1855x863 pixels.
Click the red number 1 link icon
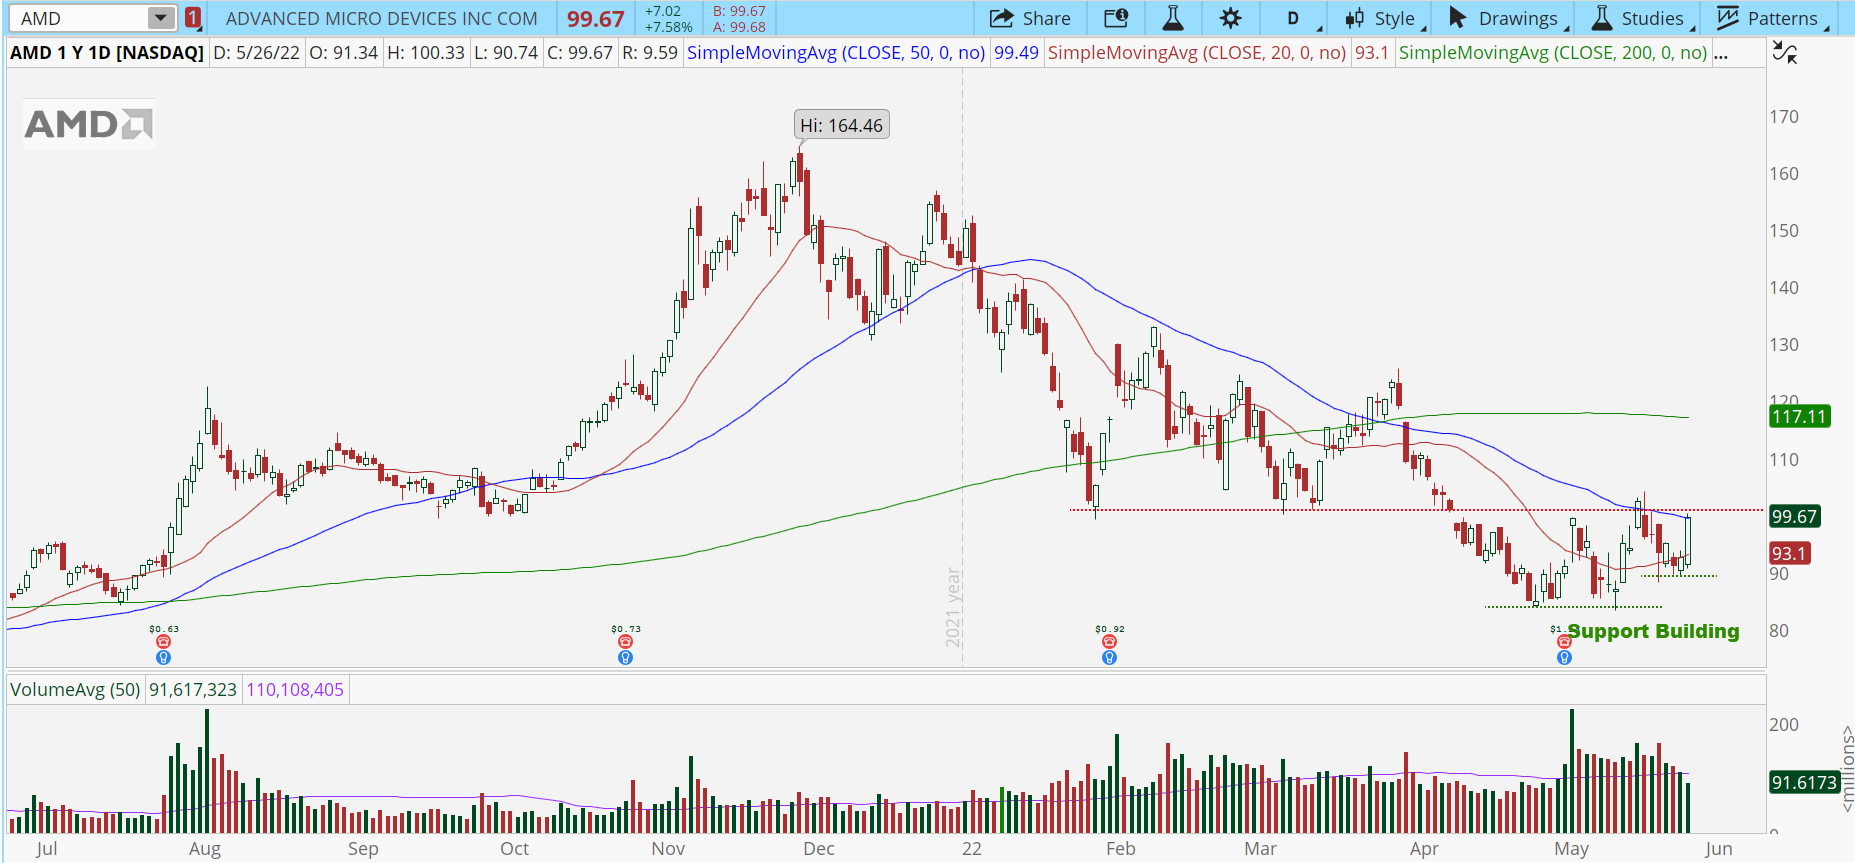click(x=193, y=18)
